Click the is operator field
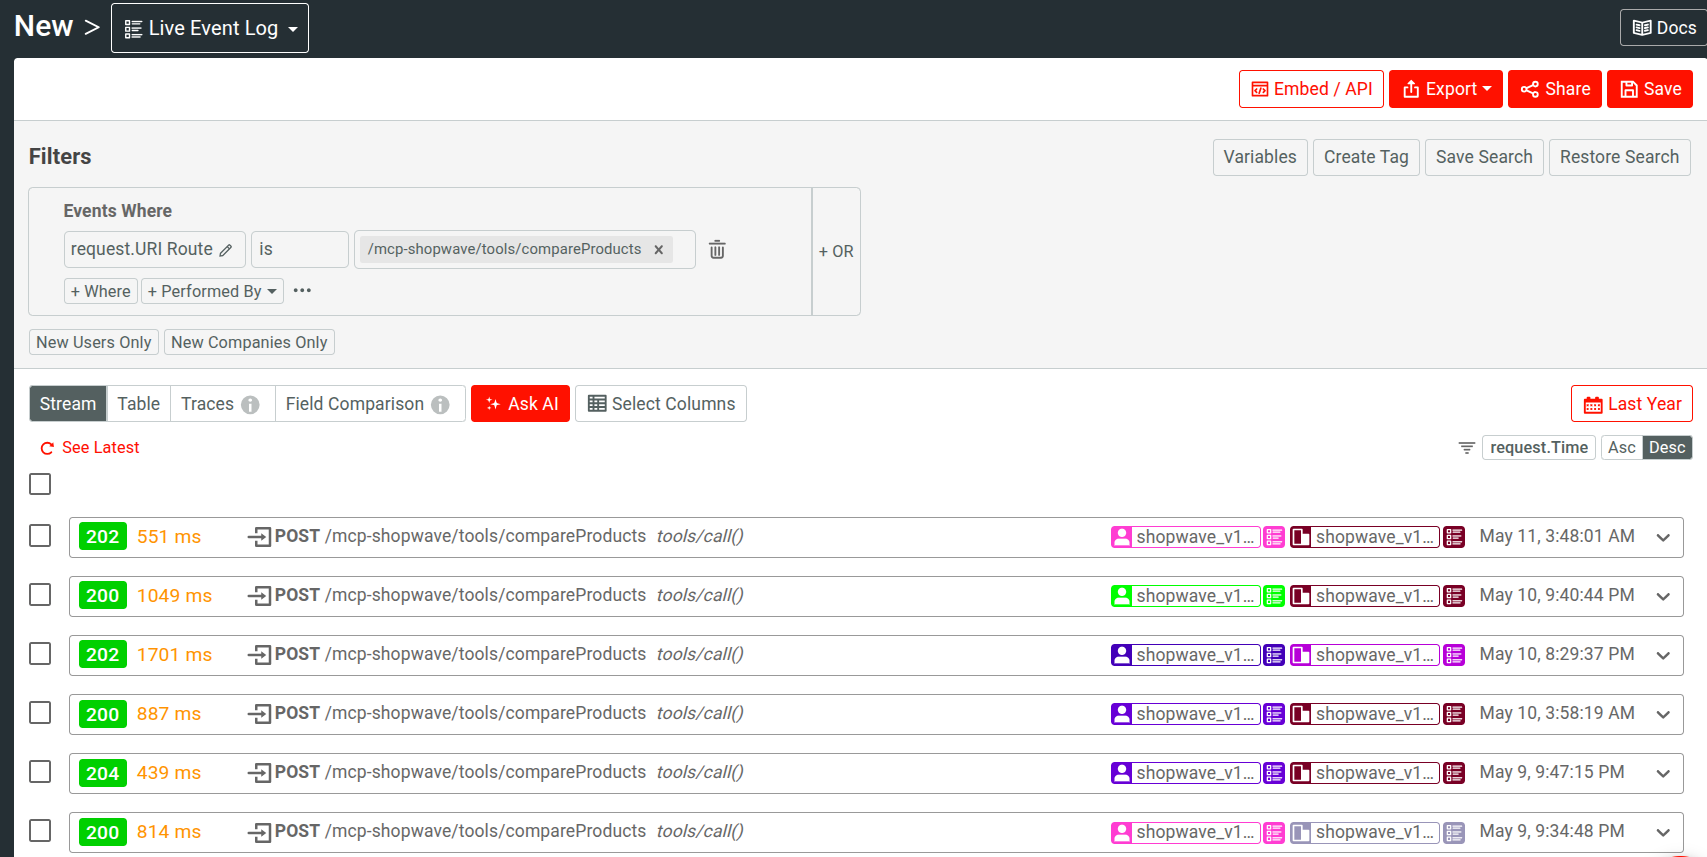This screenshot has width=1707, height=857. [x=300, y=250]
